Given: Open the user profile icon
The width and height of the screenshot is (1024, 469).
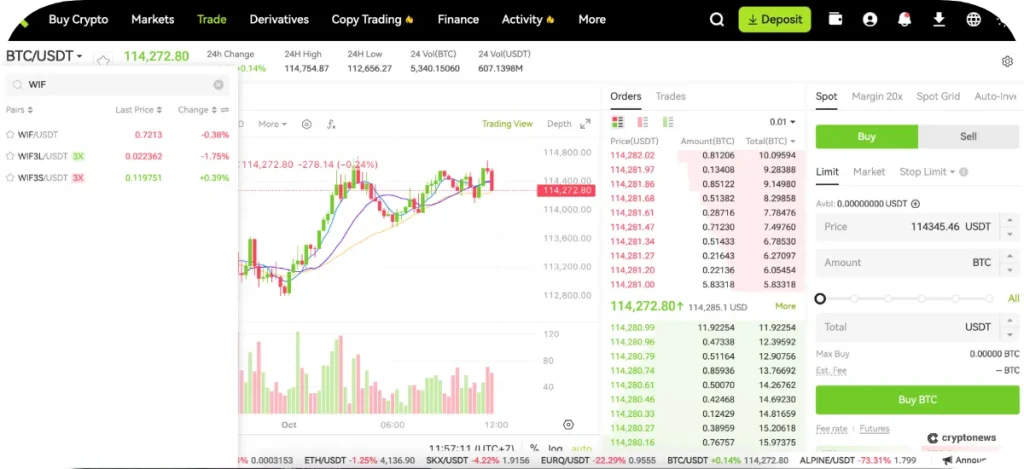Looking at the screenshot, I should click(870, 19).
